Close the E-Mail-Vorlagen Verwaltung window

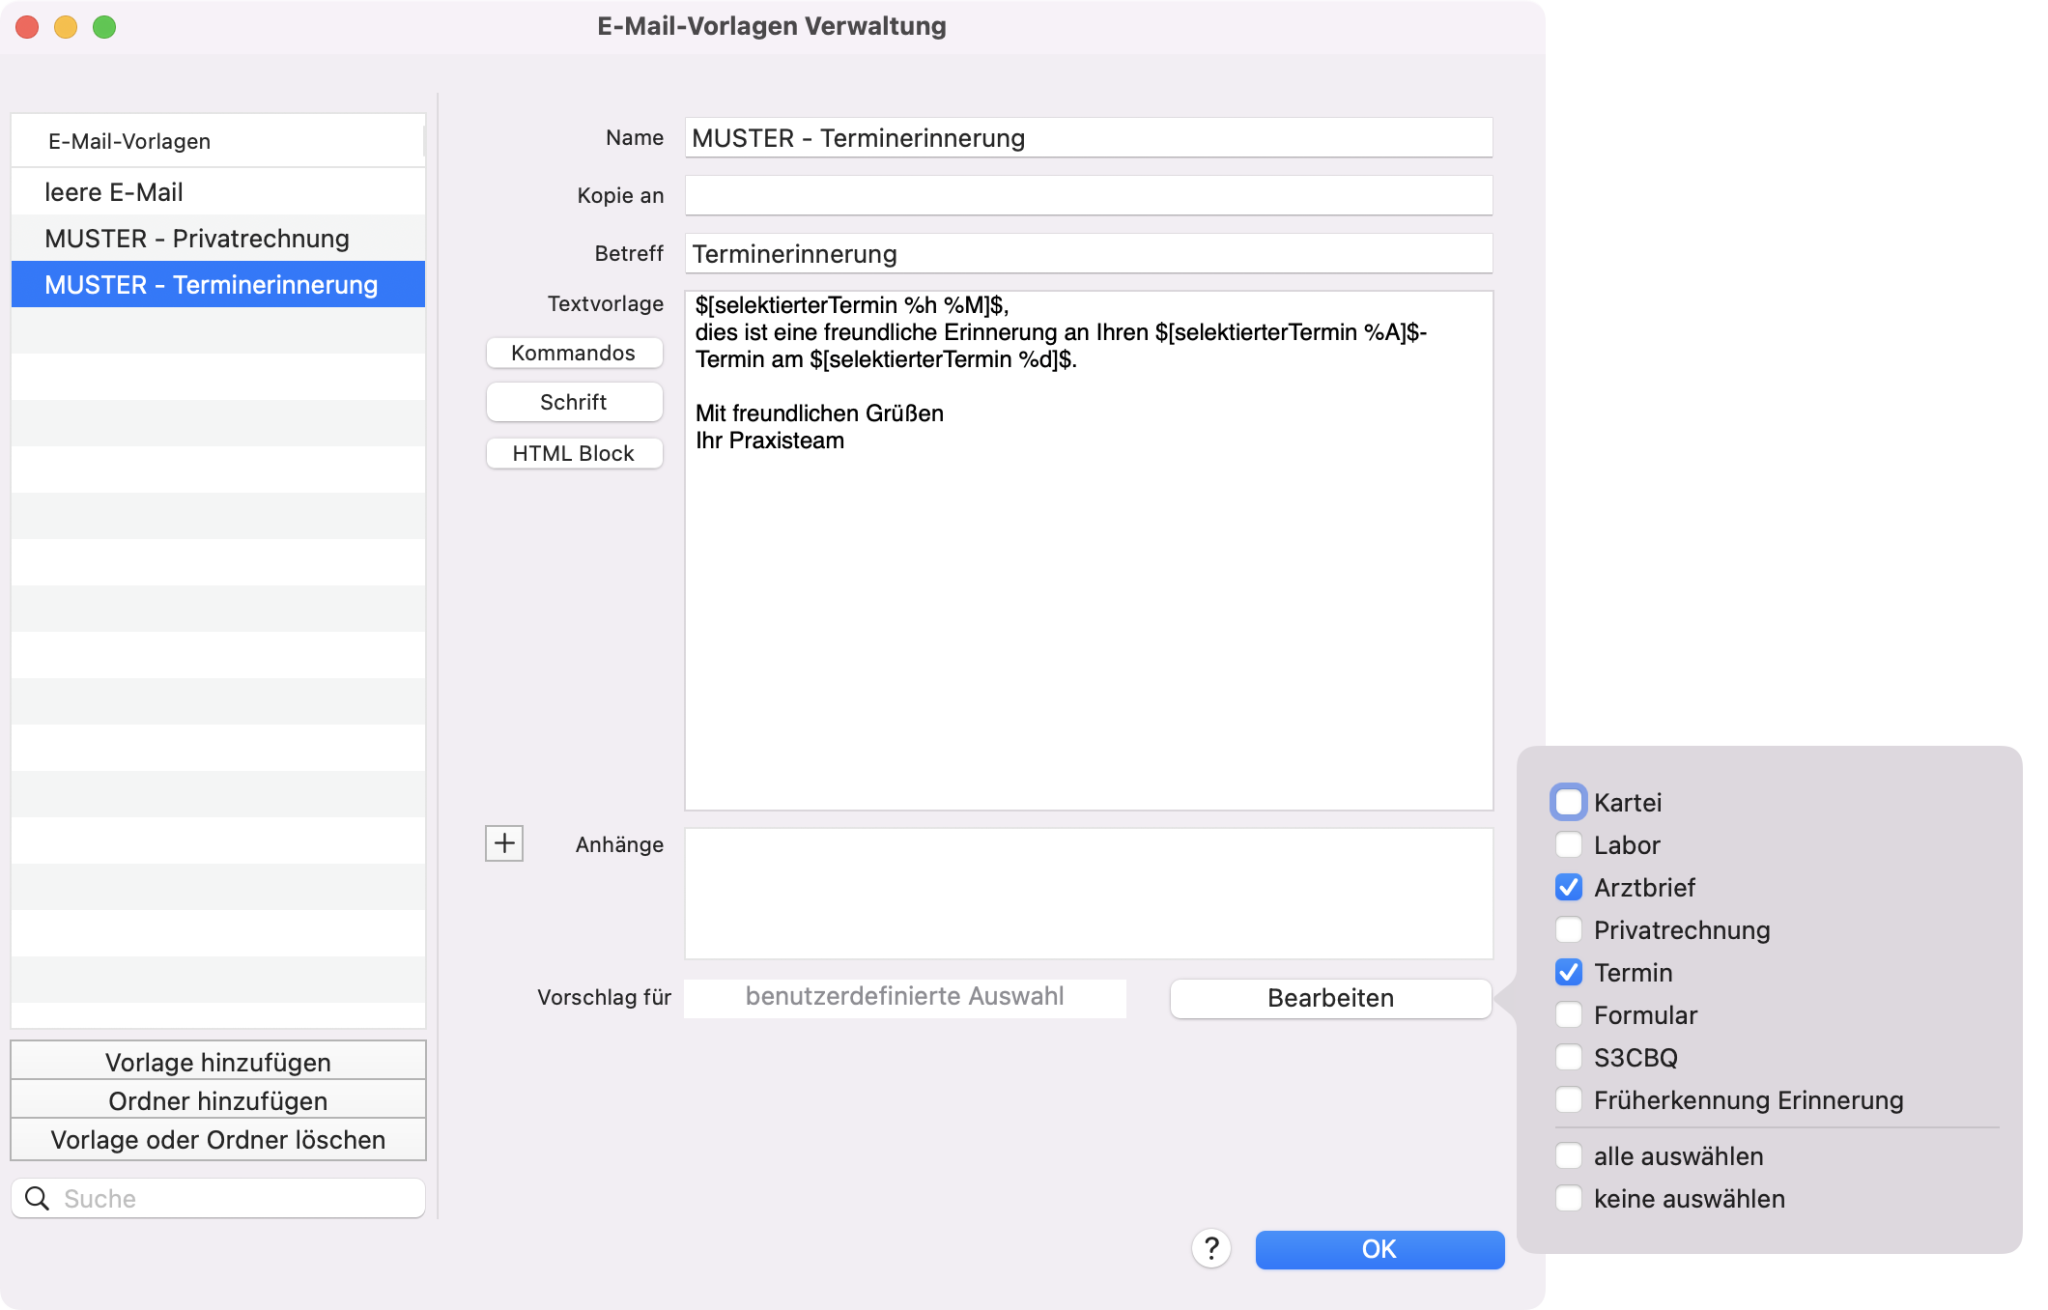point(27,27)
